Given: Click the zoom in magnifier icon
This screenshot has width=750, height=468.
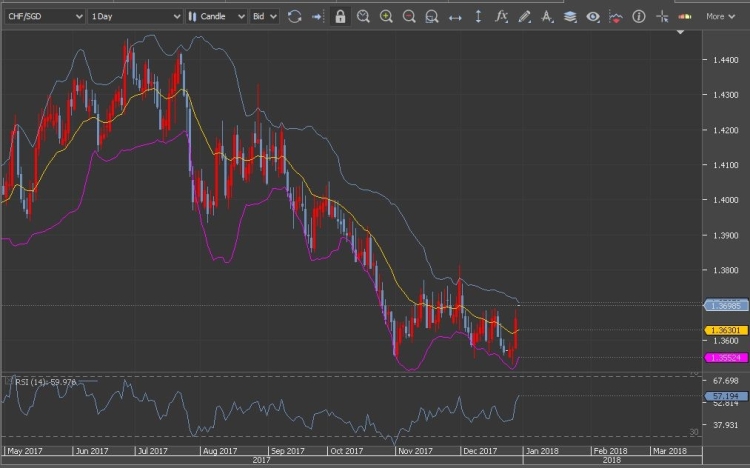Looking at the screenshot, I should [386, 16].
